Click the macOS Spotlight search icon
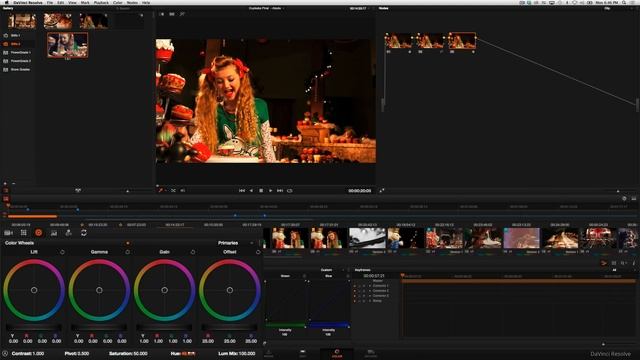Screen dimensions: 640x360 624,2
